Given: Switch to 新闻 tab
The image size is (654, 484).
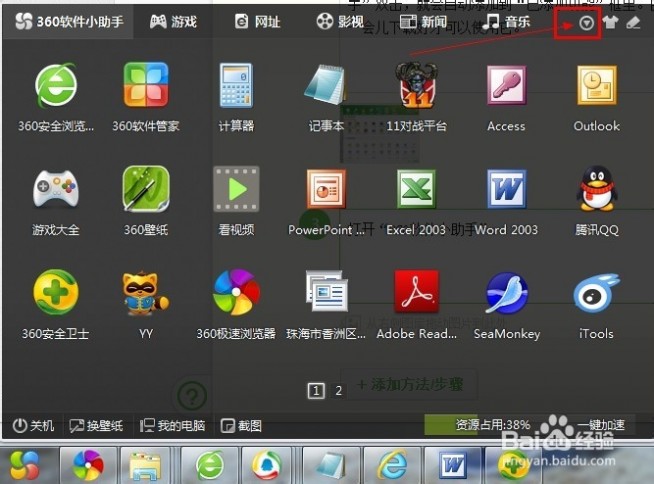Looking at the screenshot, I should (x=423, y=21).
